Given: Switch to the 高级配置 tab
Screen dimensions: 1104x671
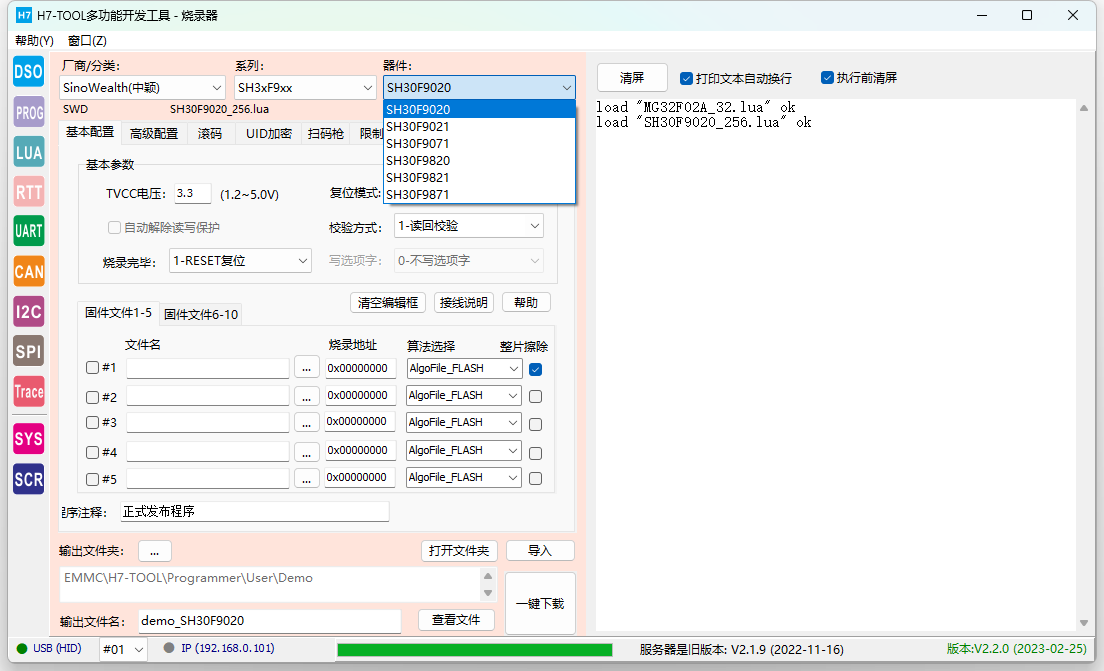Looking at the screenshot, I should pos(153,134).
